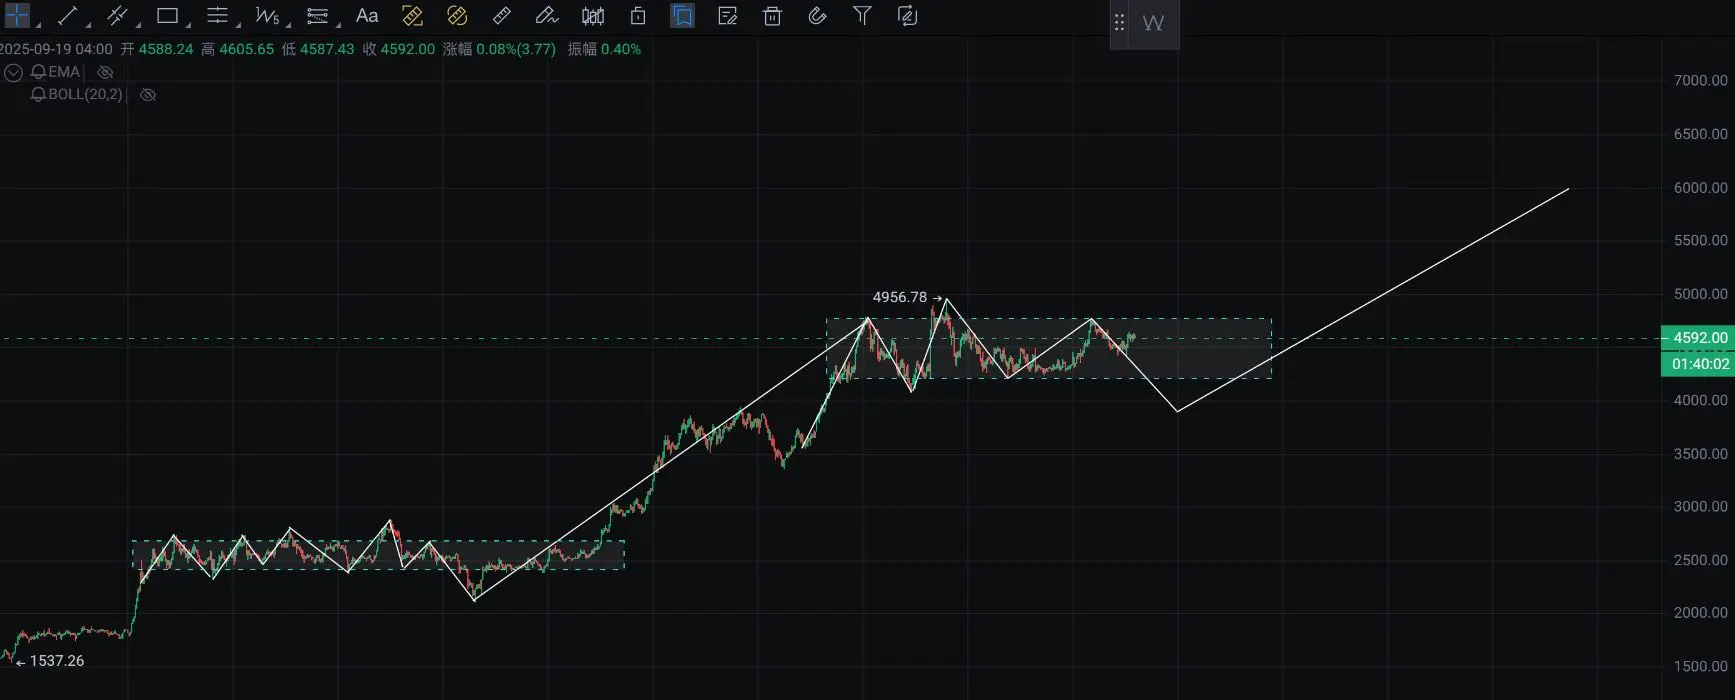This screenshot has height=700, width=1735.
Task: Open parallel channel tool dropdown arrow
Action: point(138,23)
